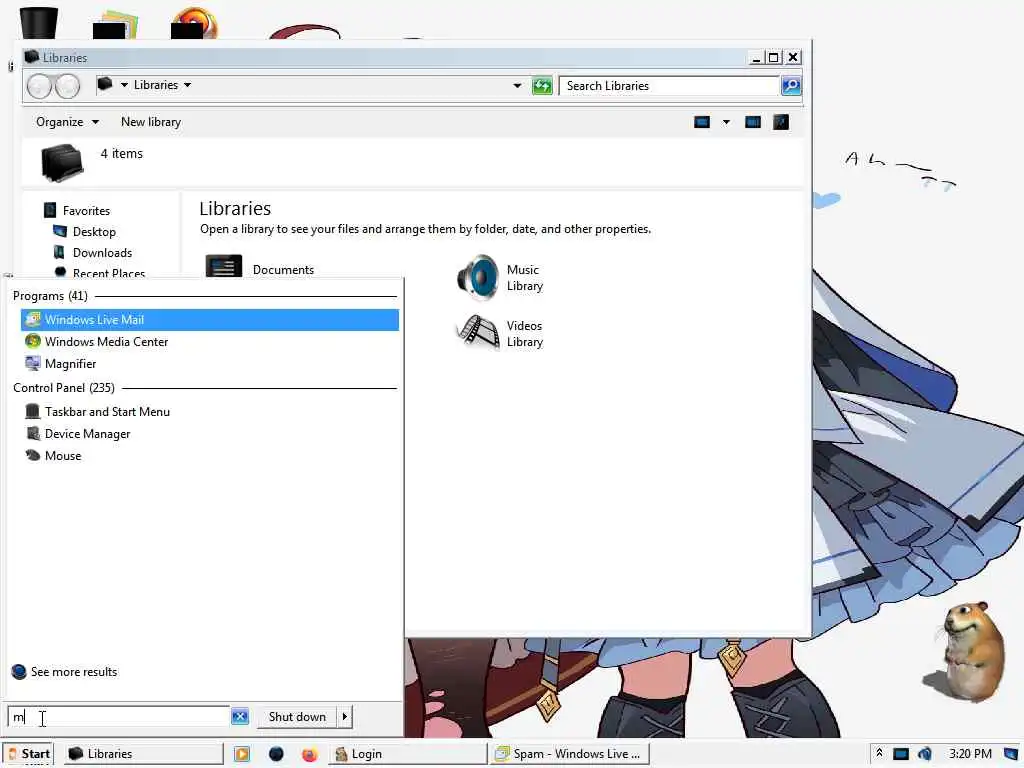
Task: Click the Libraries address bar folder icon
Action: (x=105, y=84)
